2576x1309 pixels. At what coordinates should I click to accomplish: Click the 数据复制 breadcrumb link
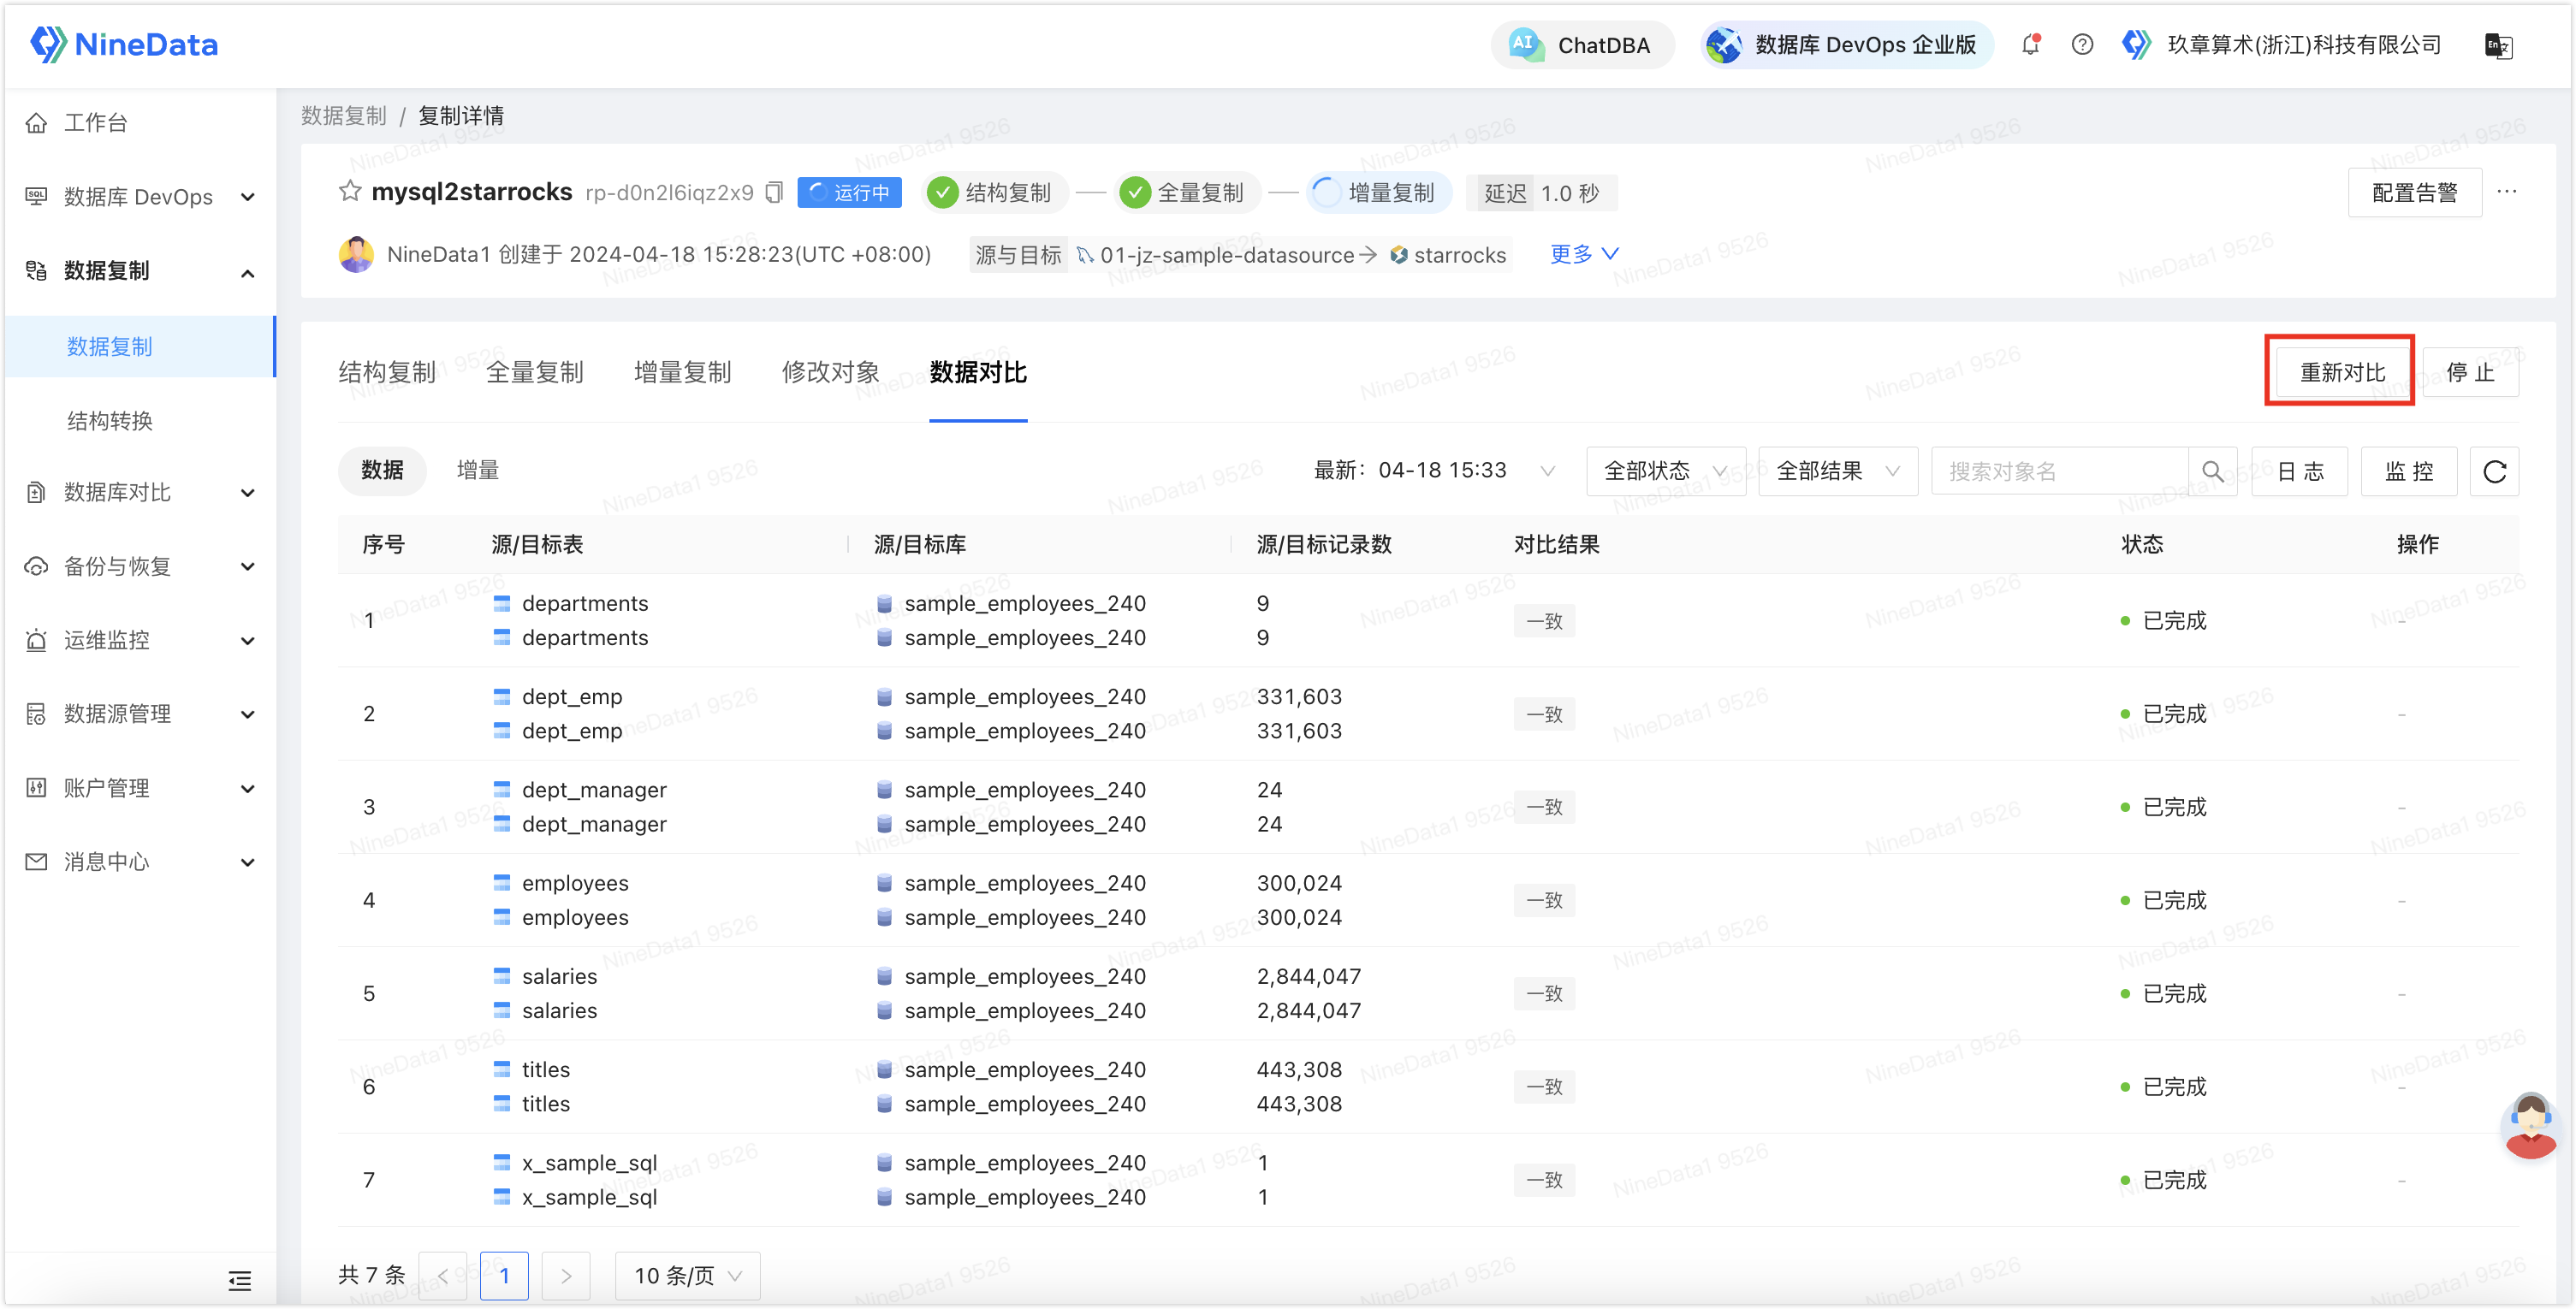[x=344, y=116]
